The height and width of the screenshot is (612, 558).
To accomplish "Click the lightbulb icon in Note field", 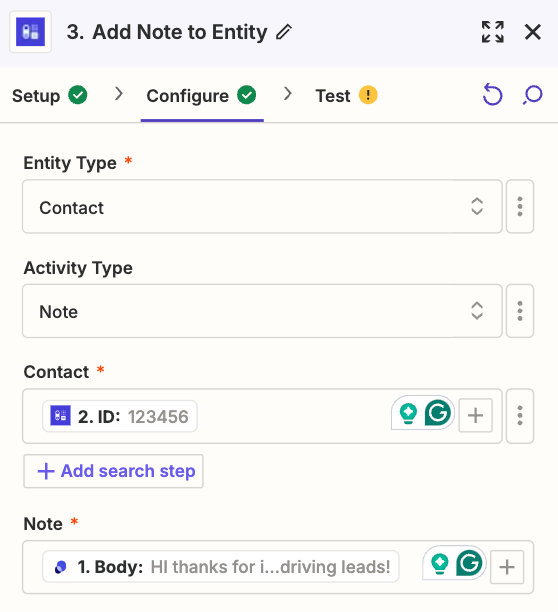I will click(x=440, y=564).
